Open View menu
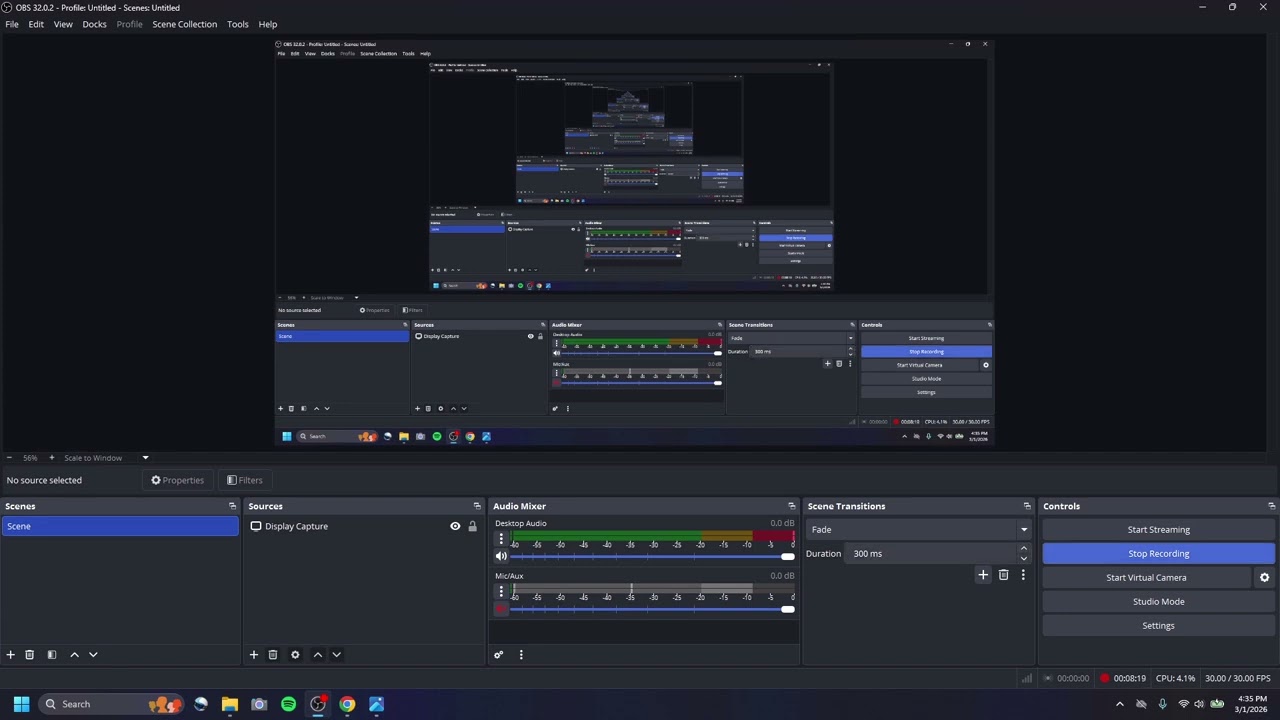The width and height of the screenshot is (1280, 720). [63, 24]
